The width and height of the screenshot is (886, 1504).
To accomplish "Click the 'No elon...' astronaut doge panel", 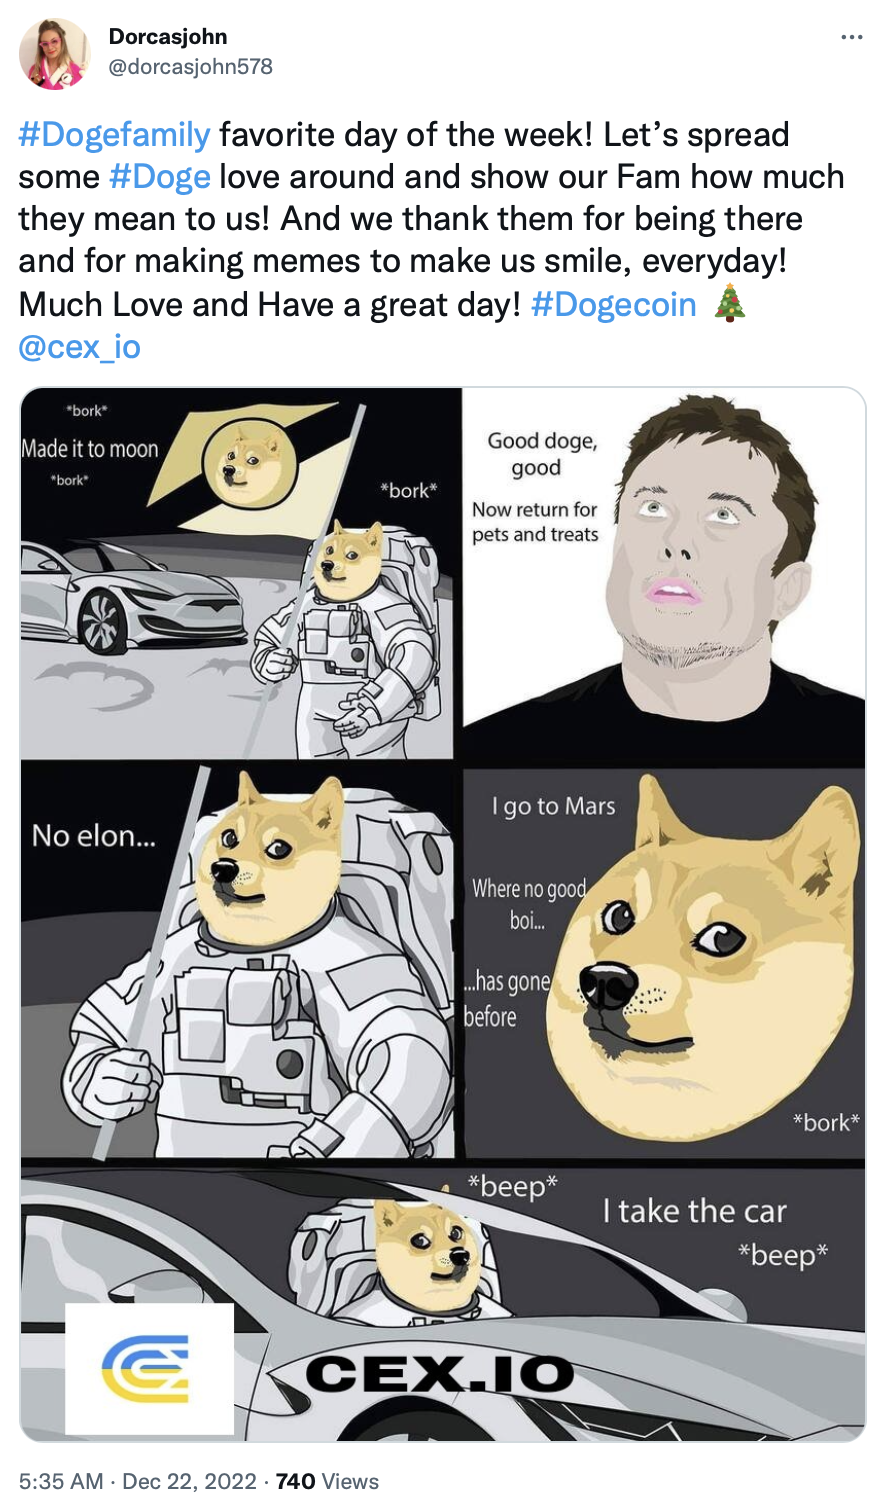I will pos(238,962).
